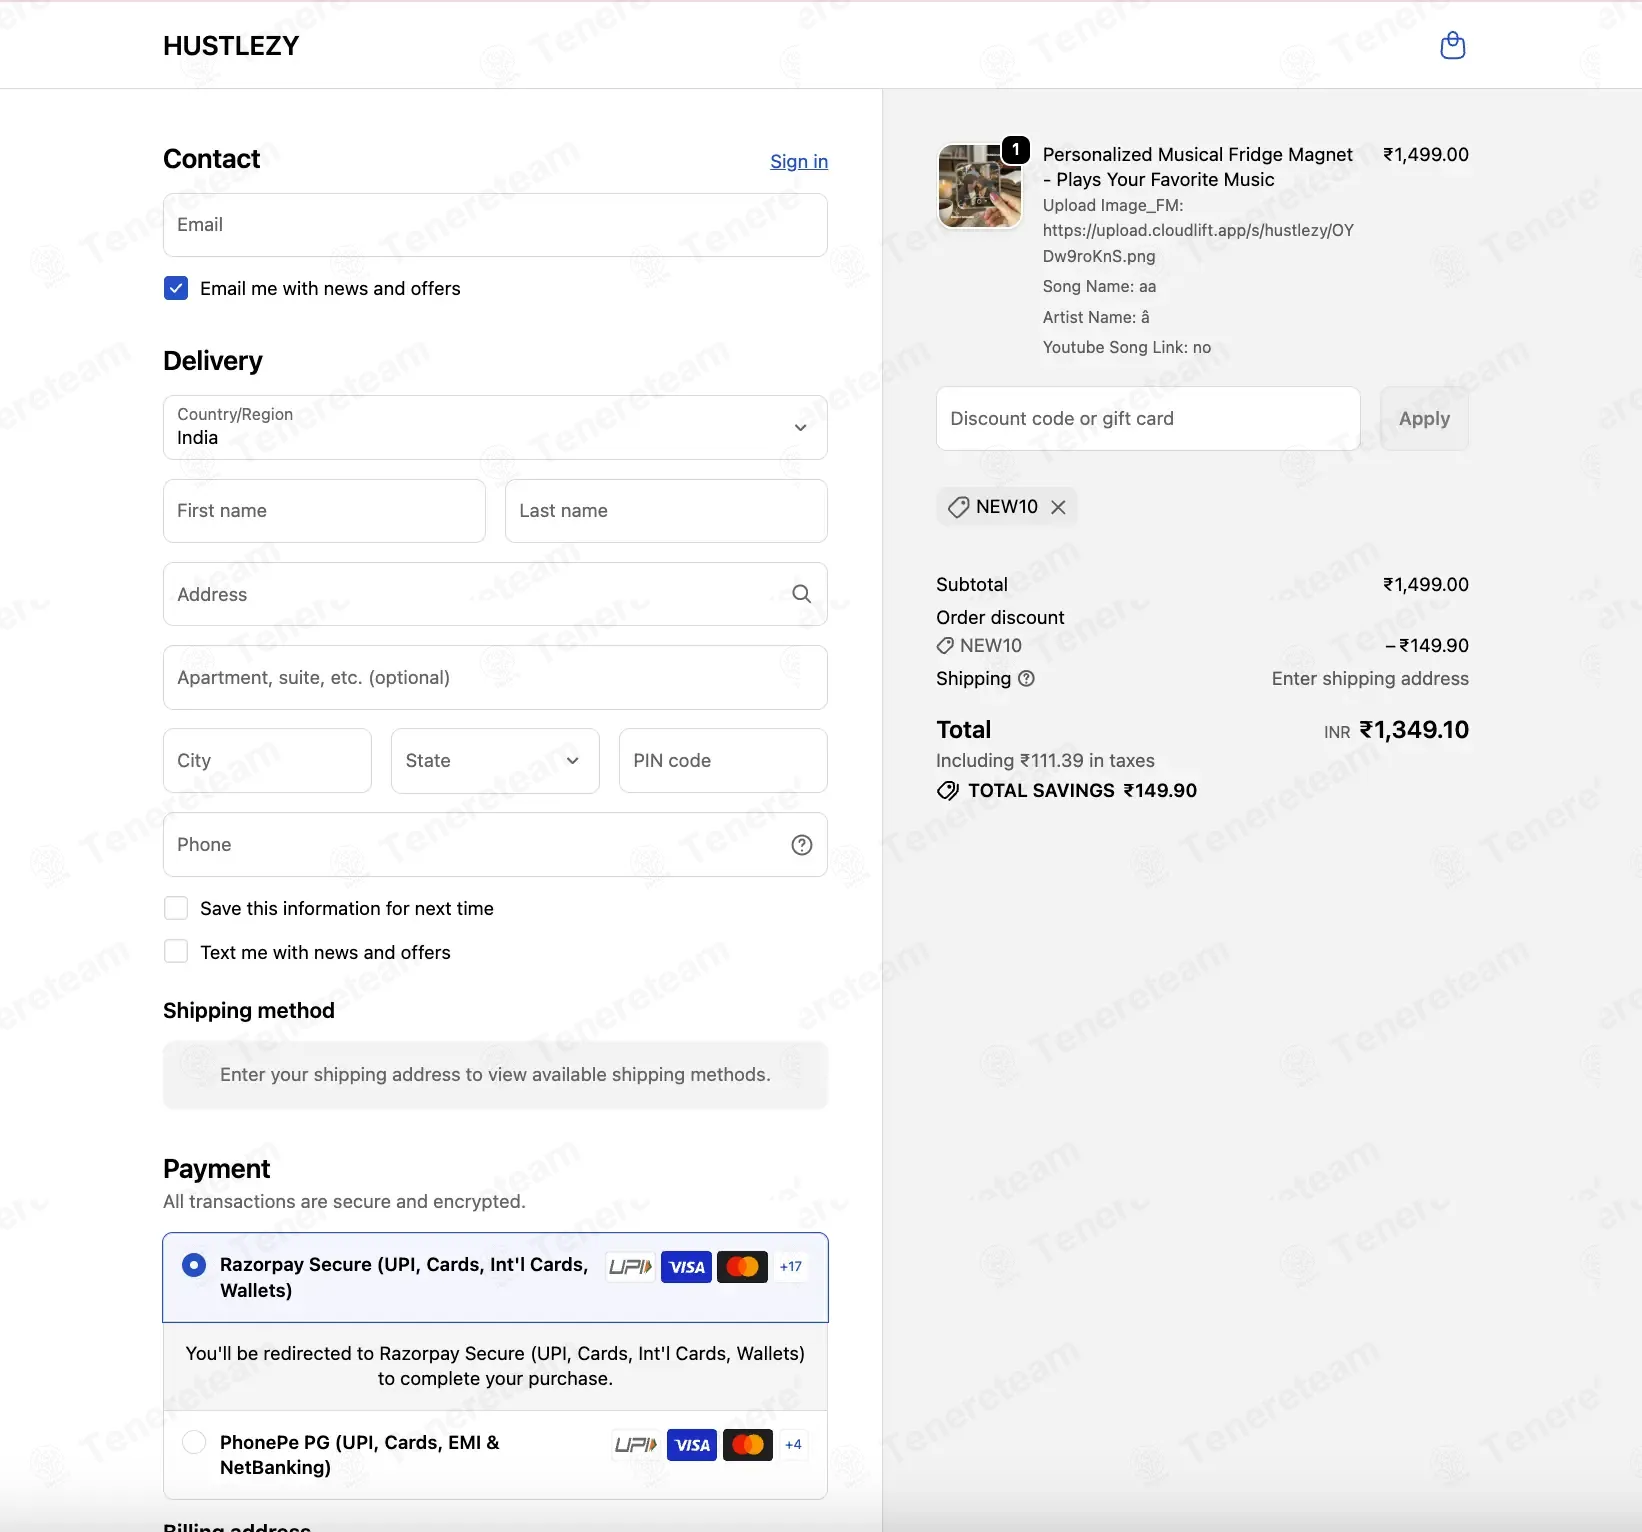The image size is (1642, 1532).
Task: Click the Apartment, suite field
Action: click(495, 678)
